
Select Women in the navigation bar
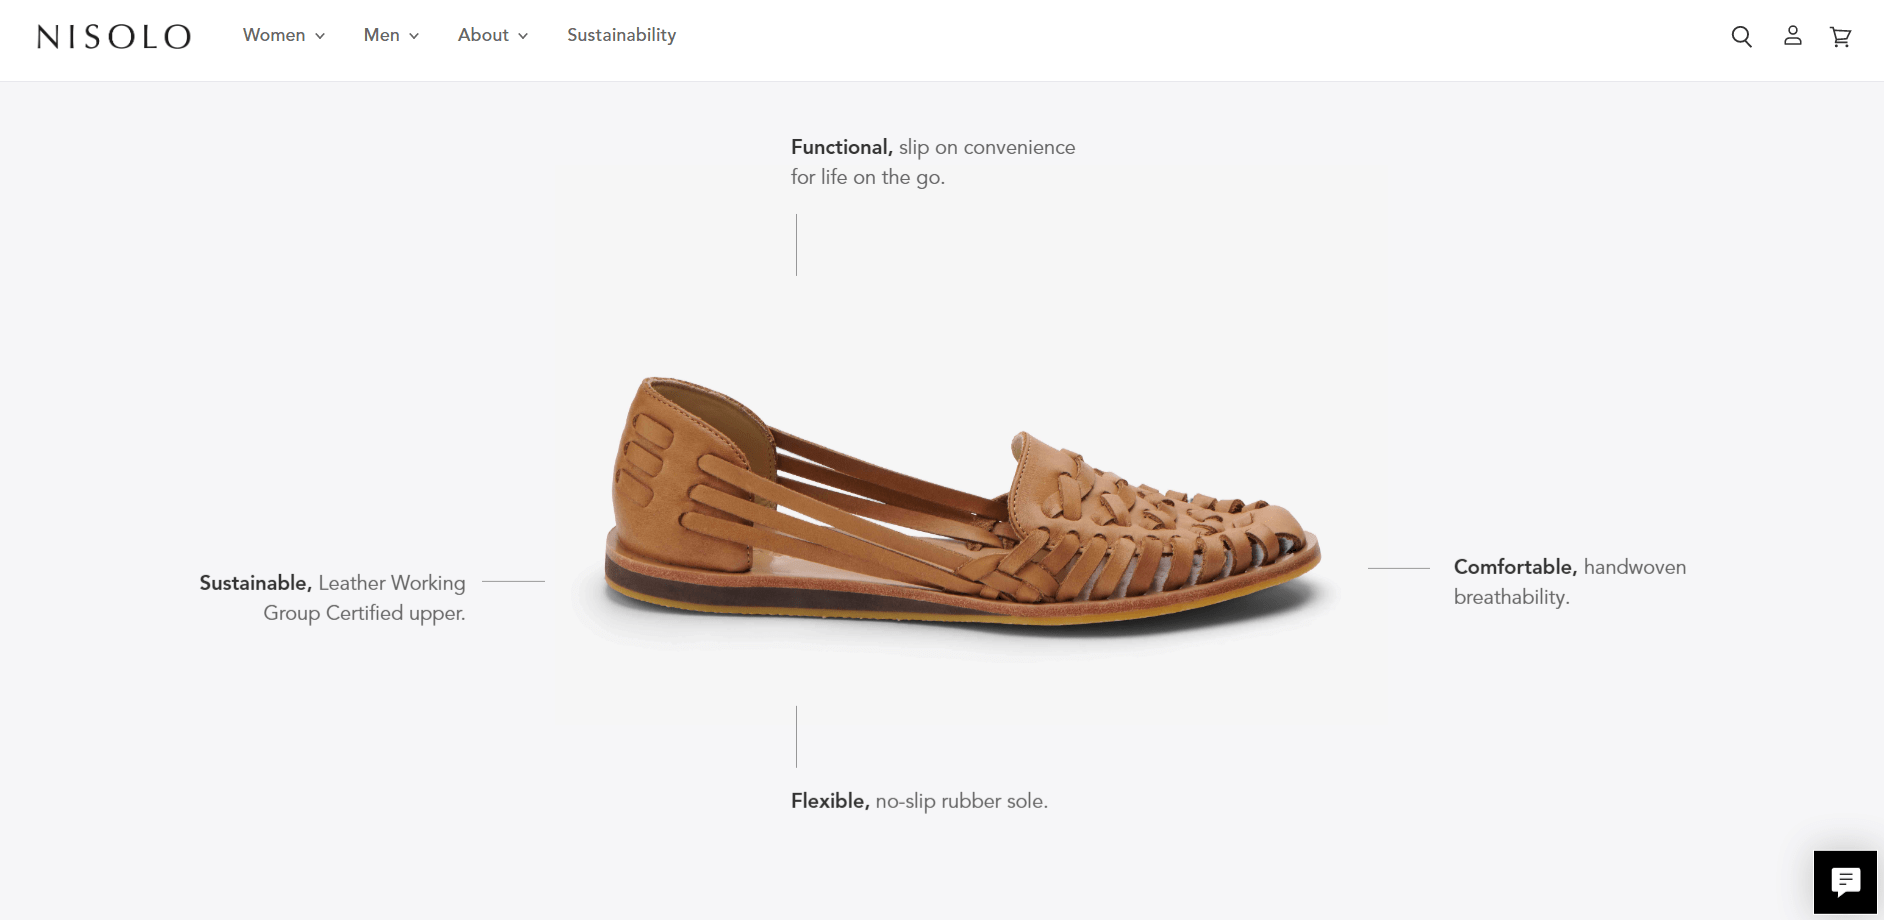tap(274, 35)
